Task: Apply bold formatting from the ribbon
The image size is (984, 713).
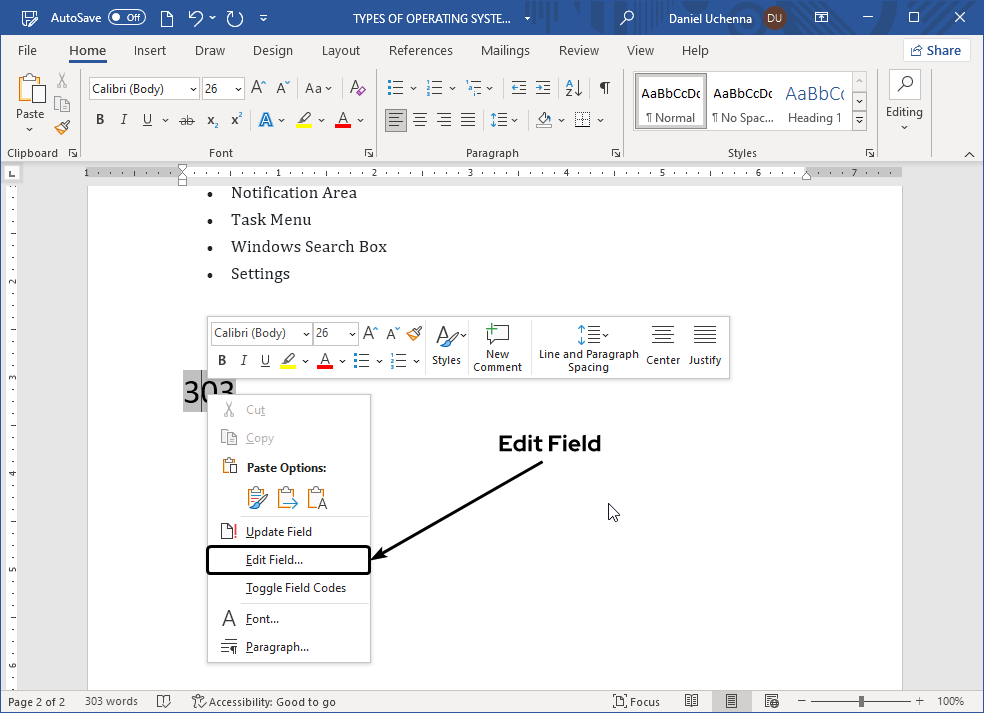Action: 100,119
